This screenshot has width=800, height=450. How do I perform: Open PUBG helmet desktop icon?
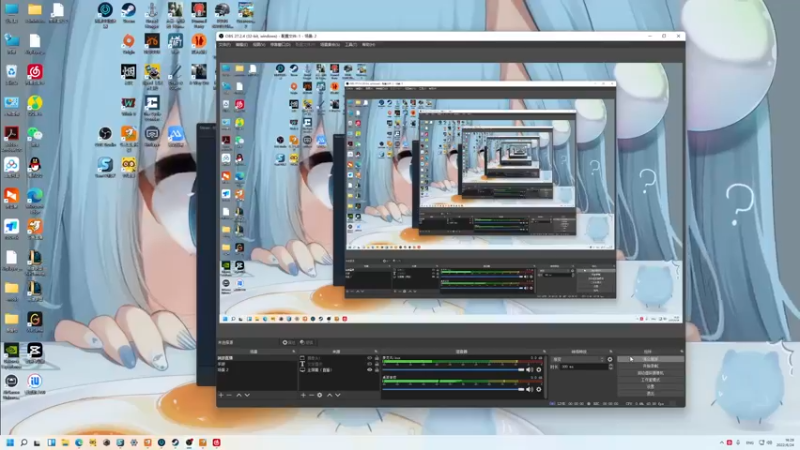(222, 11)
